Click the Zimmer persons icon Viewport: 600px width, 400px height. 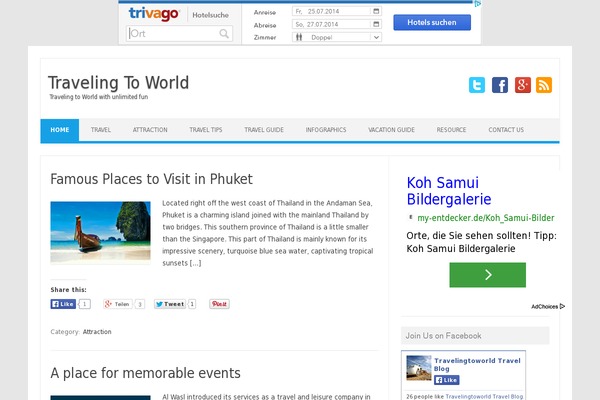299,37
